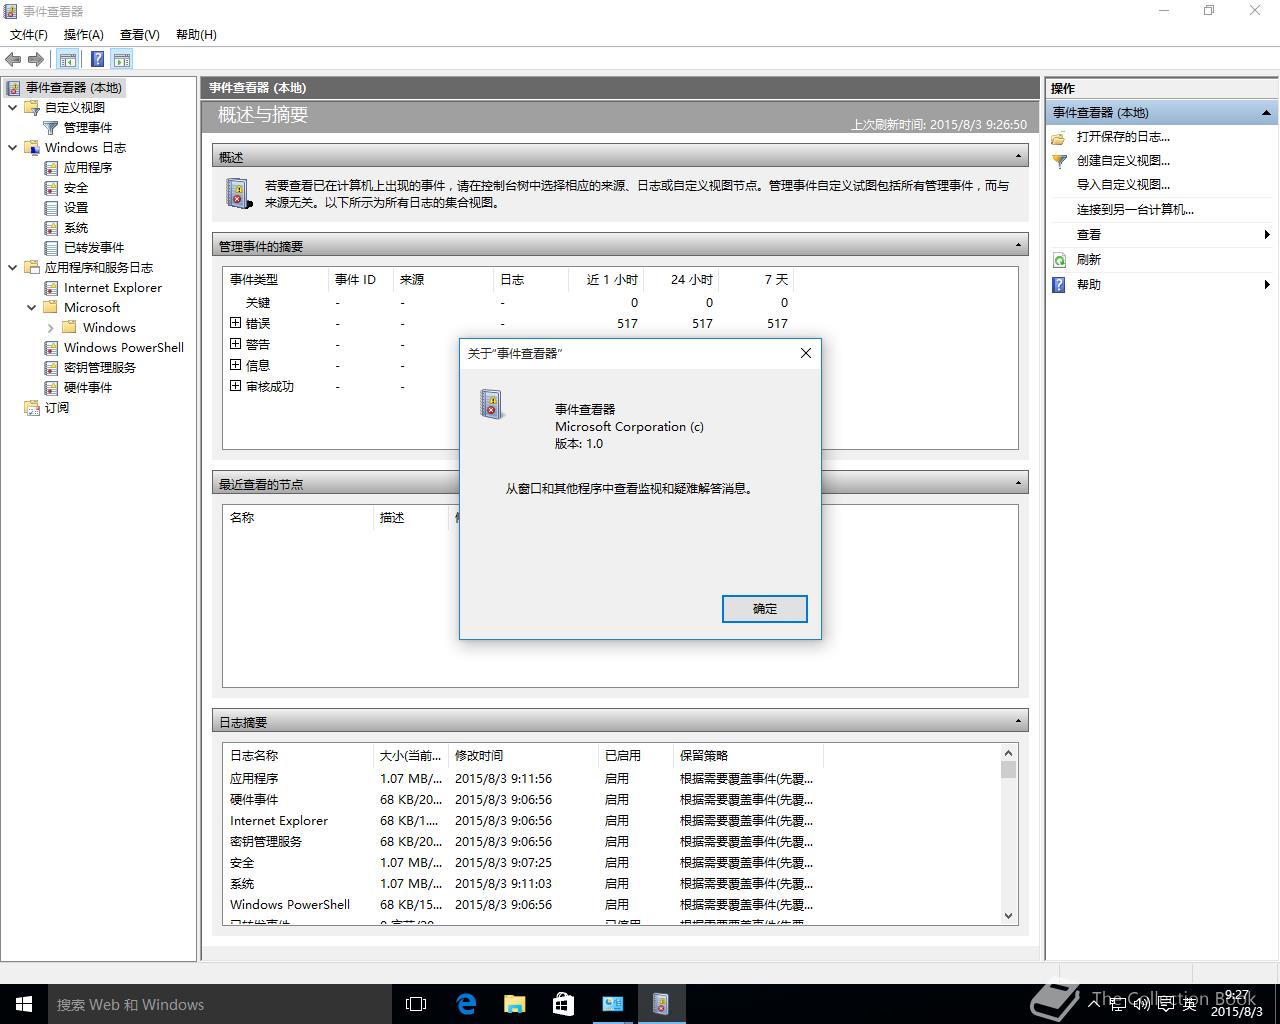Click scroll-down arrow in 日志摘要 list
Image resolution: width=1280 pixels, height=1024 pixels.
(x=1008, y=916)
